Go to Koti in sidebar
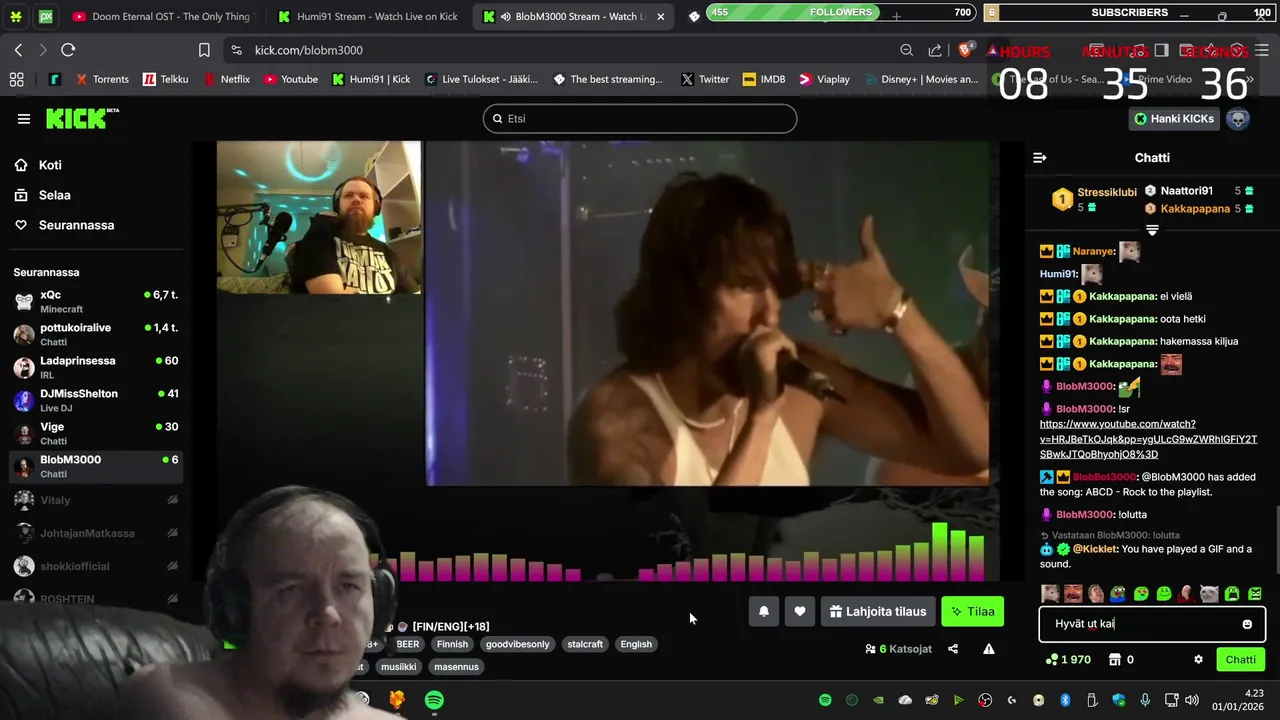Image resolution: width=1280 pixels, height=720 pixels. coord(50,165)
